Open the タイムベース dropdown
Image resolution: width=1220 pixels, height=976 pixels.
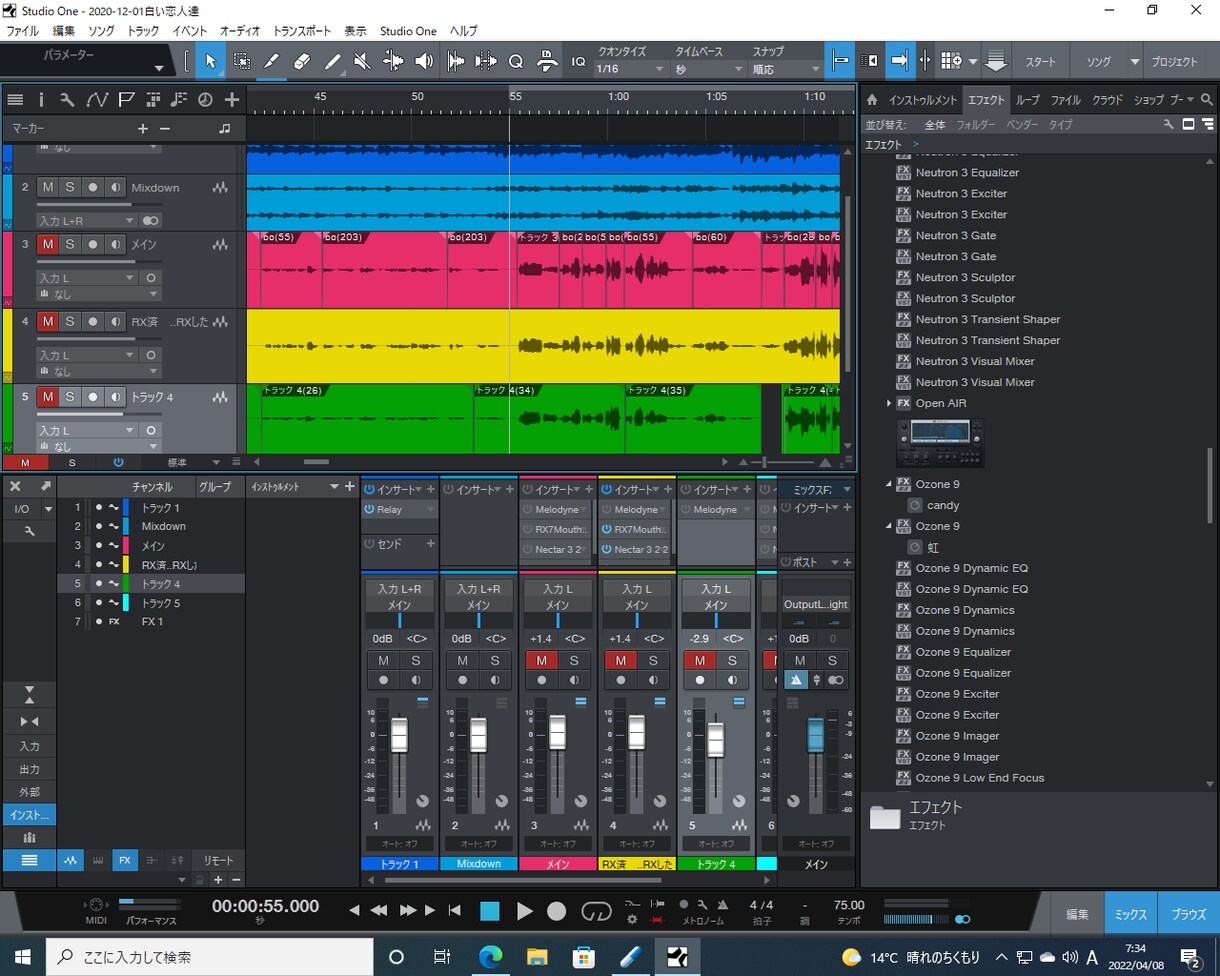click(710, 69)
